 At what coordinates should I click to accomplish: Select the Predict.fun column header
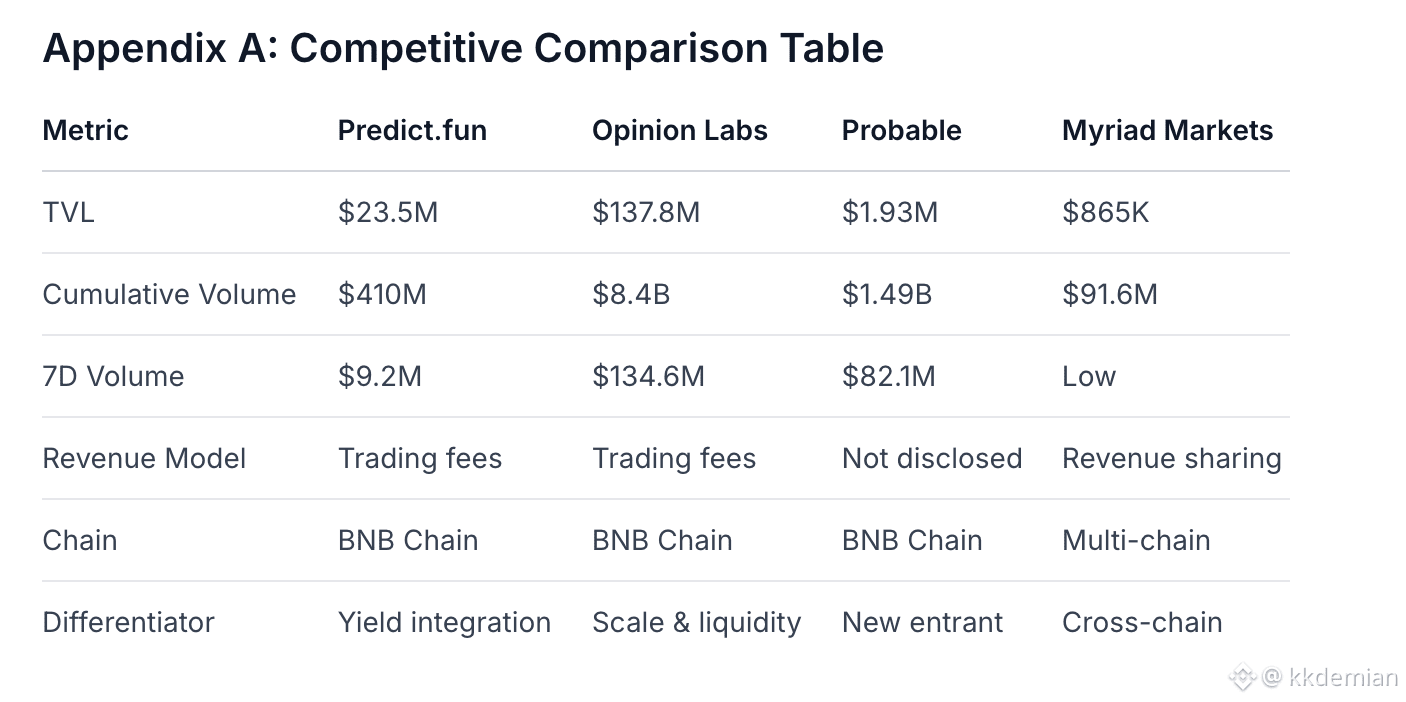pos(412,130)
